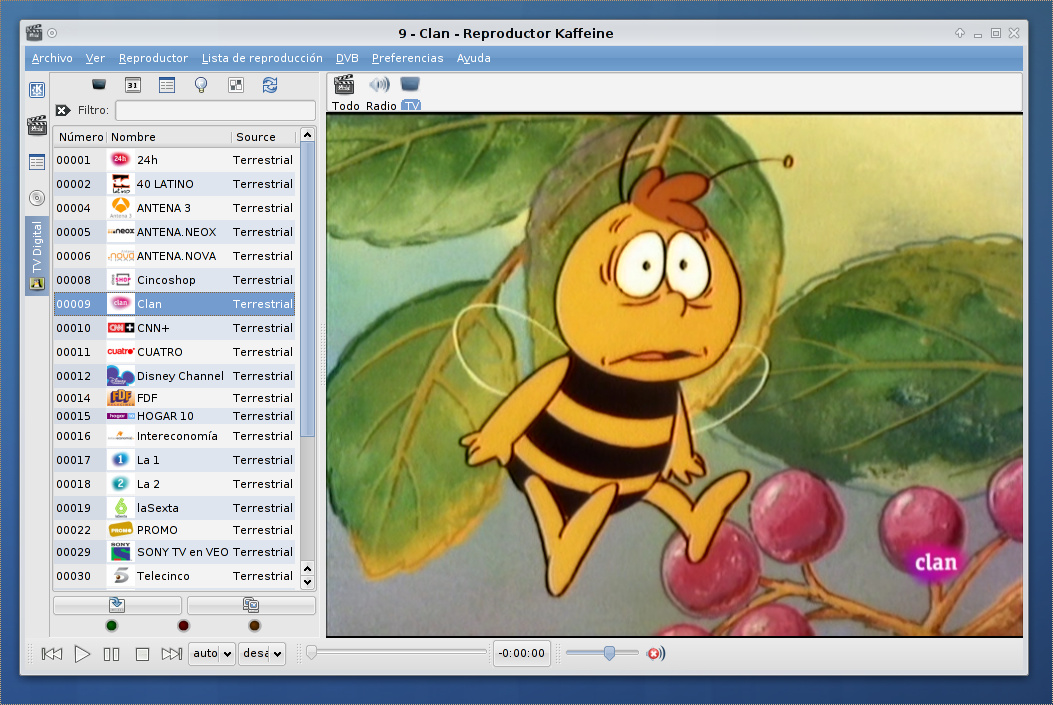The image size is (1053, 705).
Task: Sort channels by the Número column
Action: (x=81, y=137)
